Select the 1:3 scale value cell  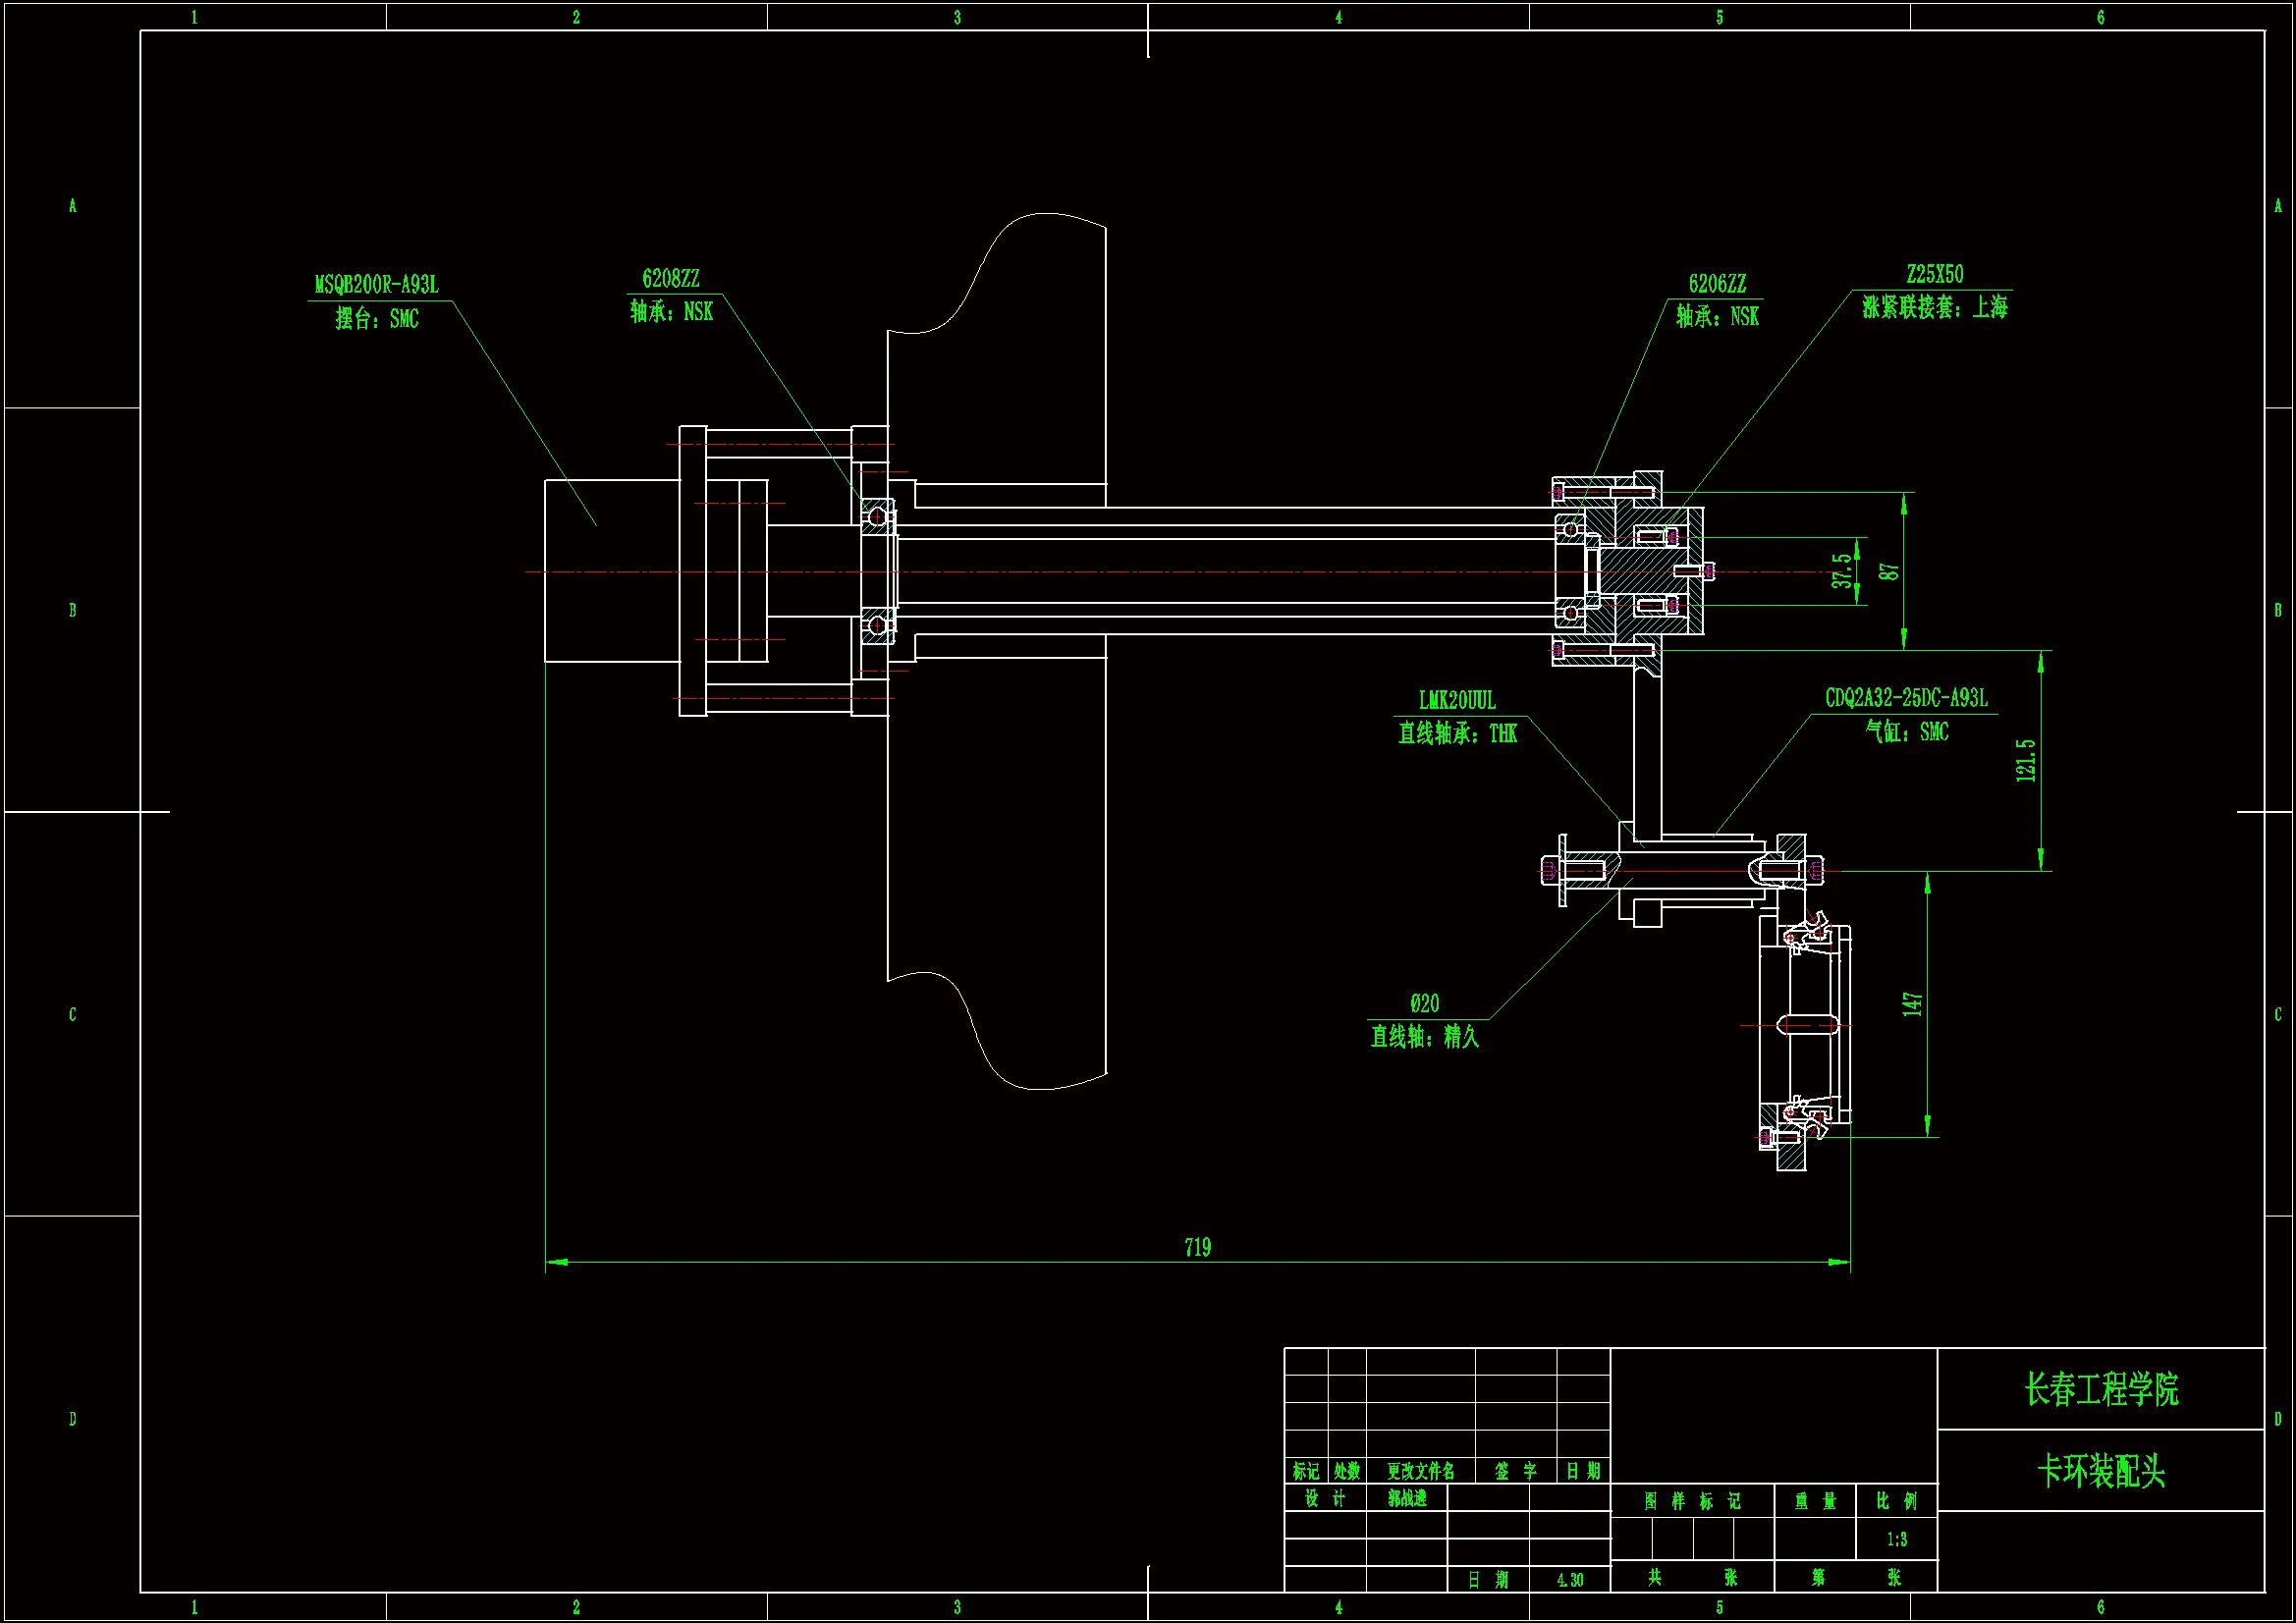1896,1540
